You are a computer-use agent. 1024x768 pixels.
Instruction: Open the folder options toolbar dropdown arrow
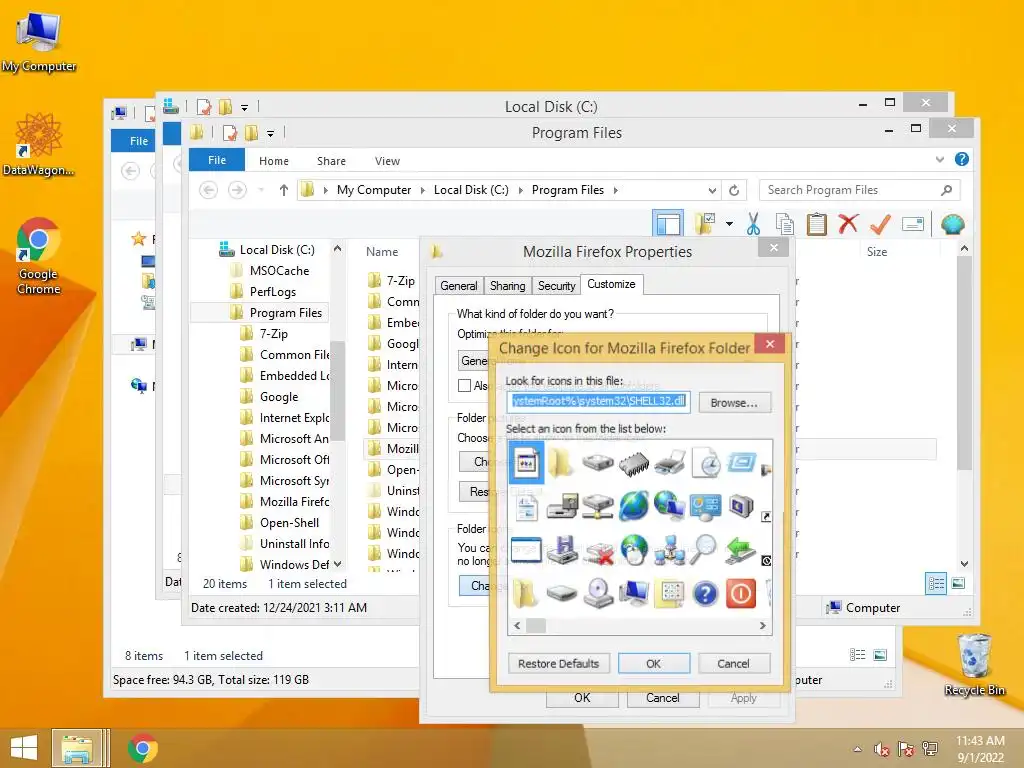coord(729,224)
